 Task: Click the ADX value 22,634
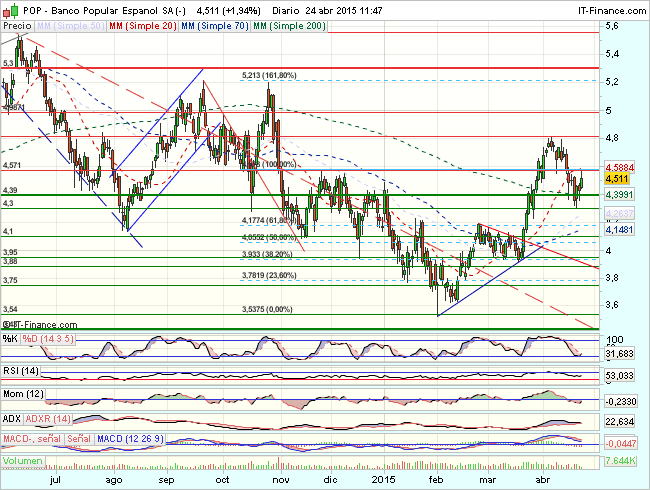click(x=619, y=422)
